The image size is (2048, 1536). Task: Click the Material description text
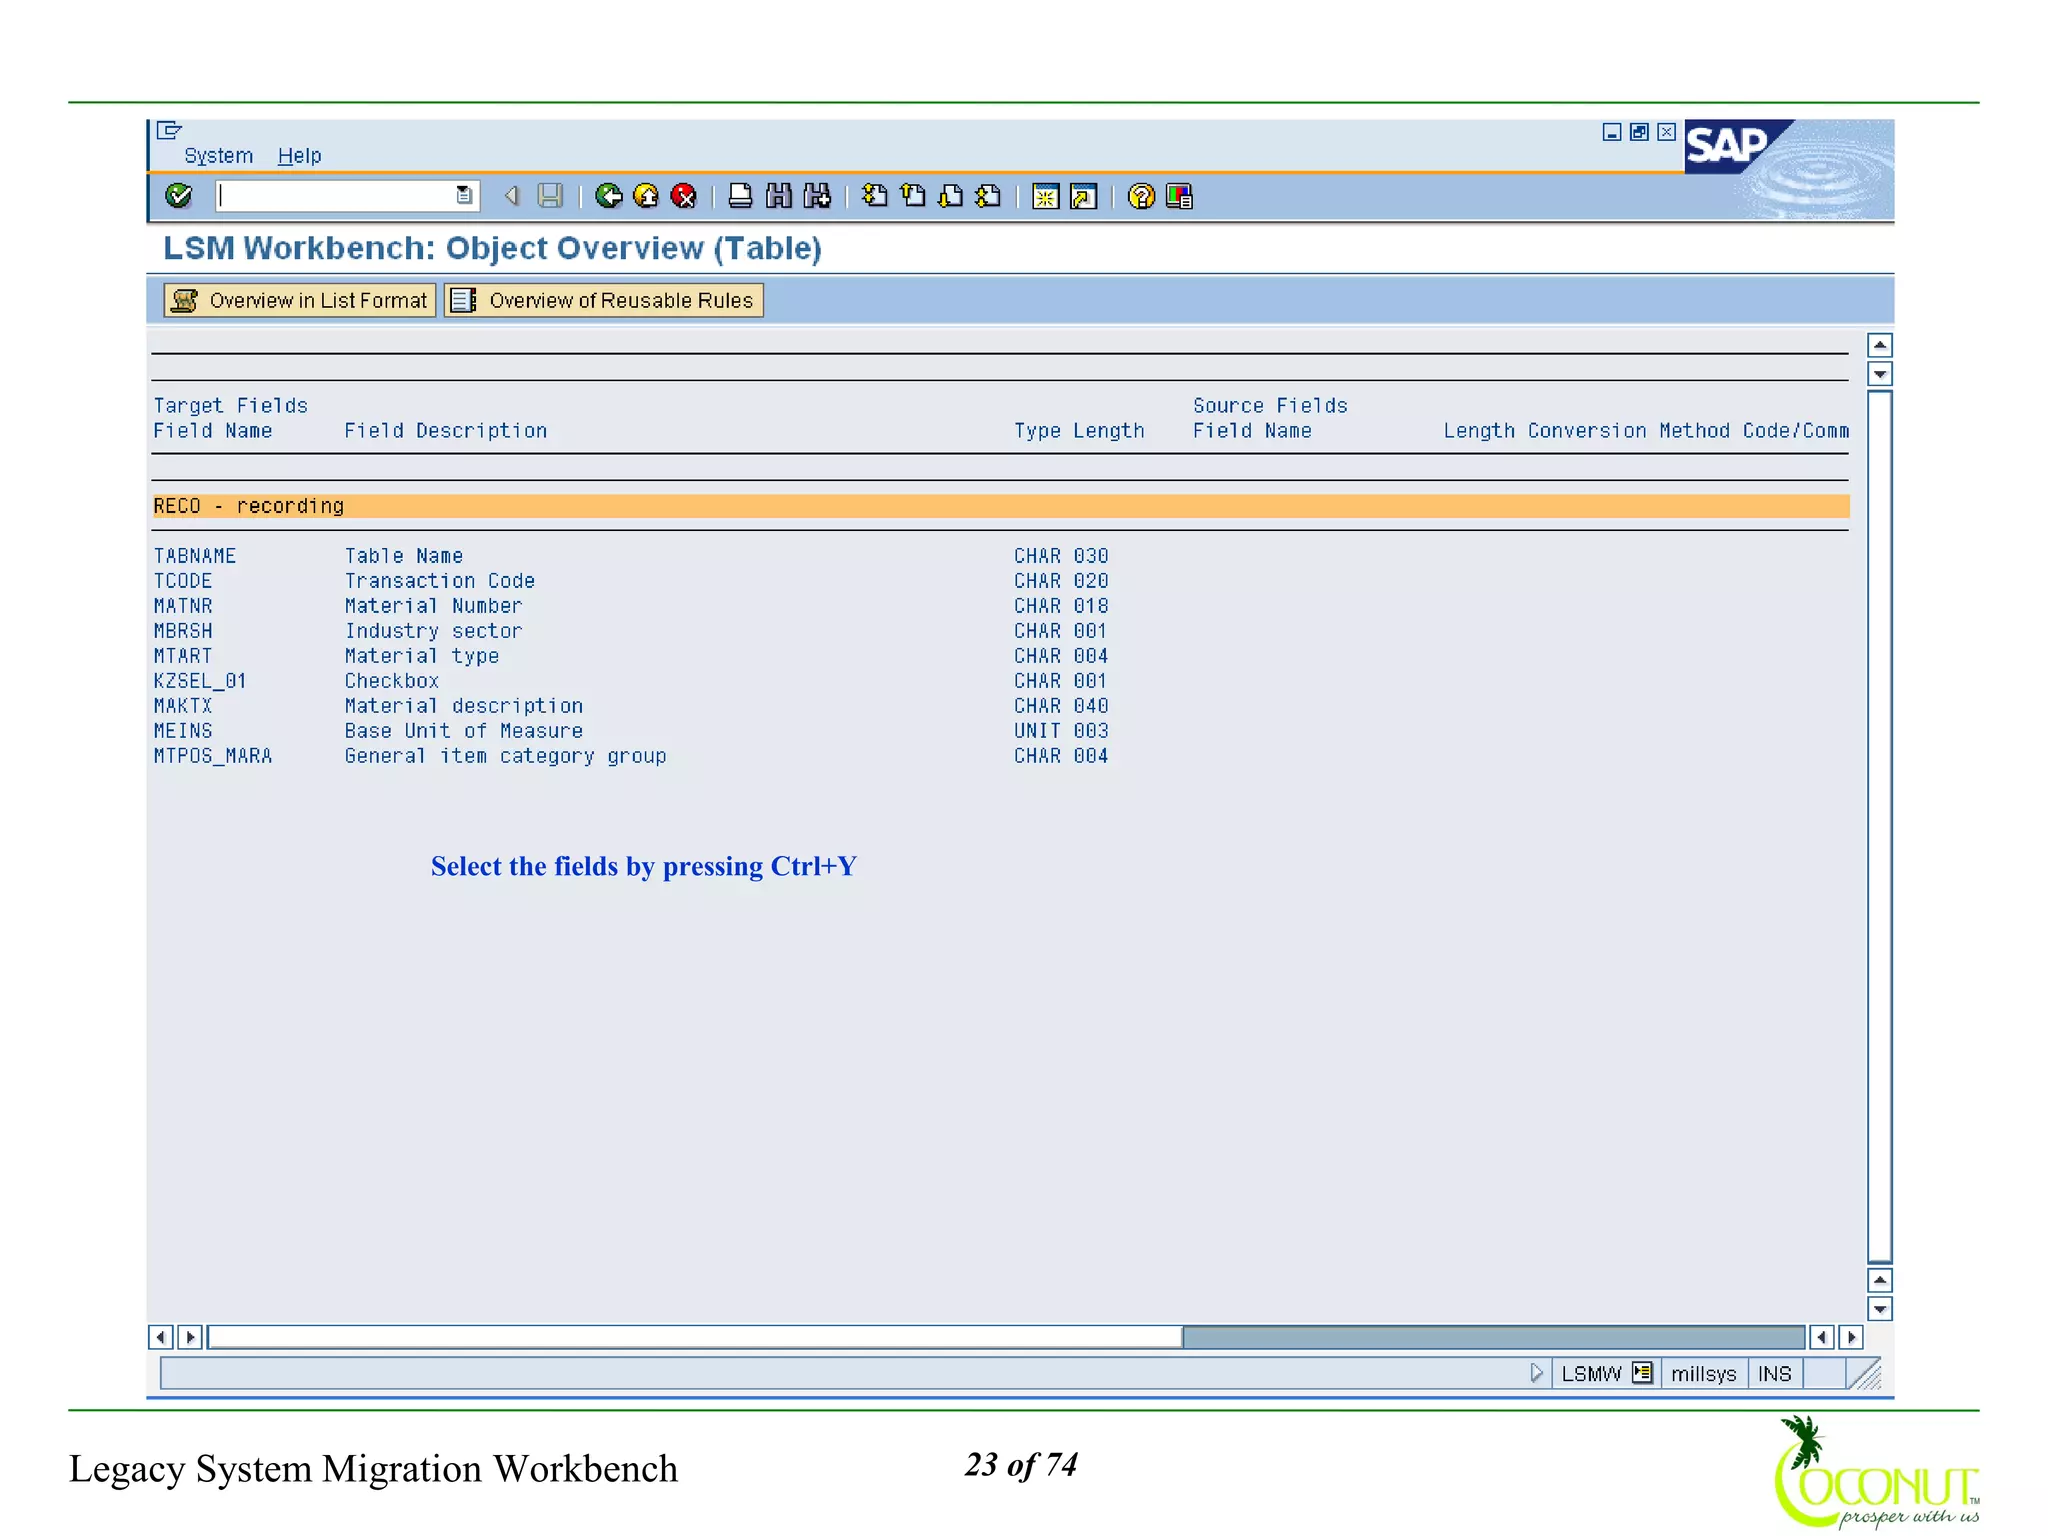[x=464, y=706]
